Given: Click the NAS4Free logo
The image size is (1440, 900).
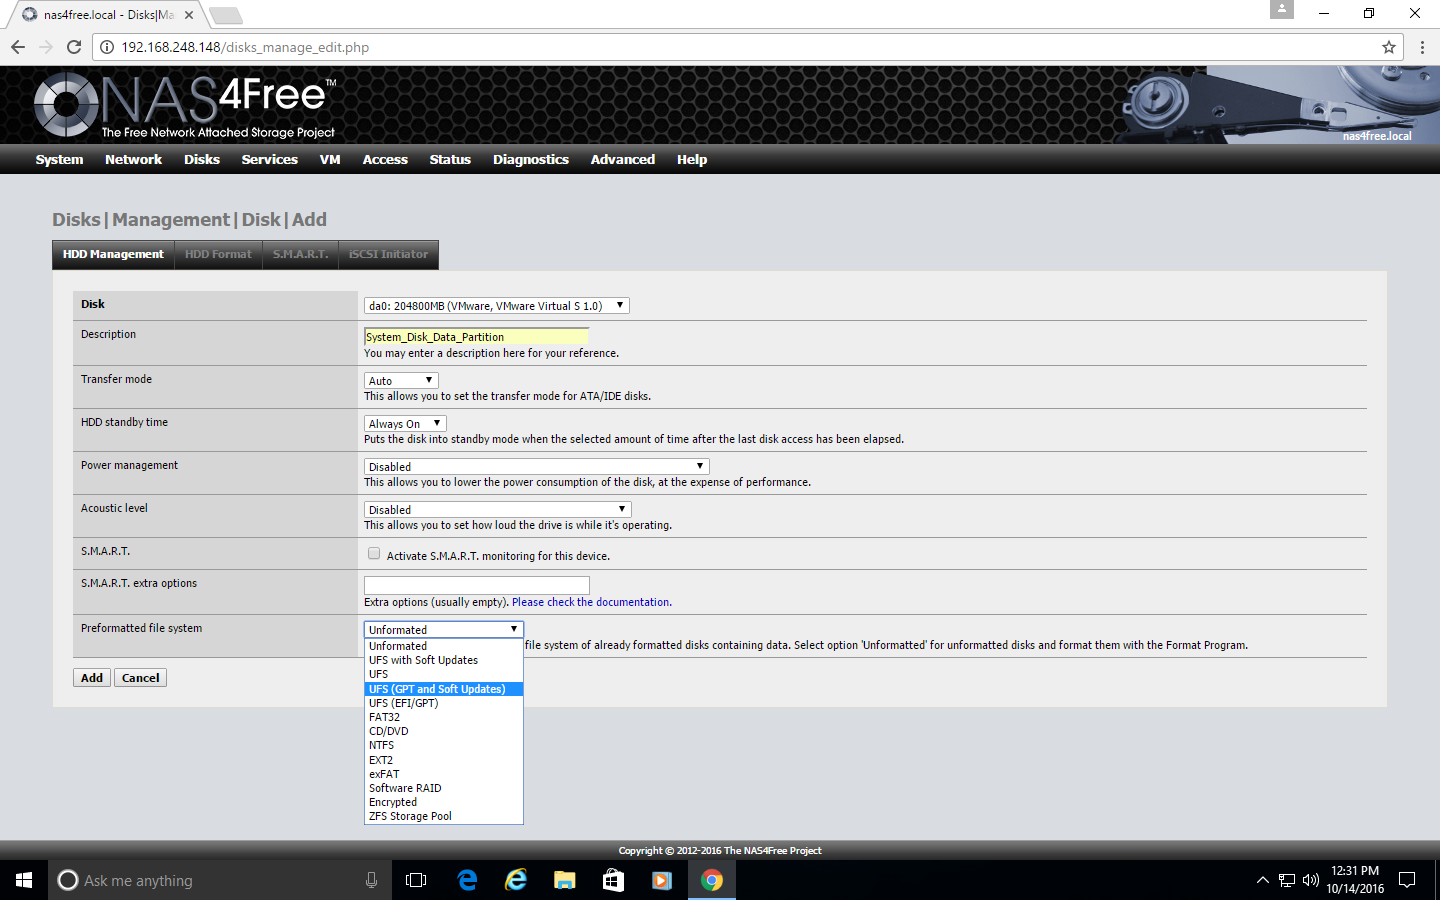Looking at the screenshot, I should (x=185, y=105).
